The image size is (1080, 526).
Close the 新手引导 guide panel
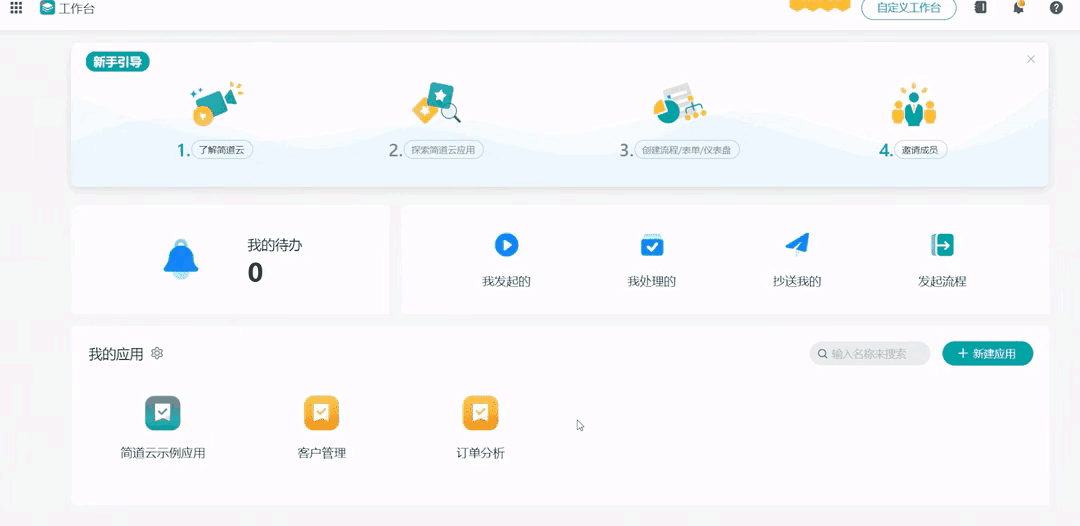coord(1030,60)
